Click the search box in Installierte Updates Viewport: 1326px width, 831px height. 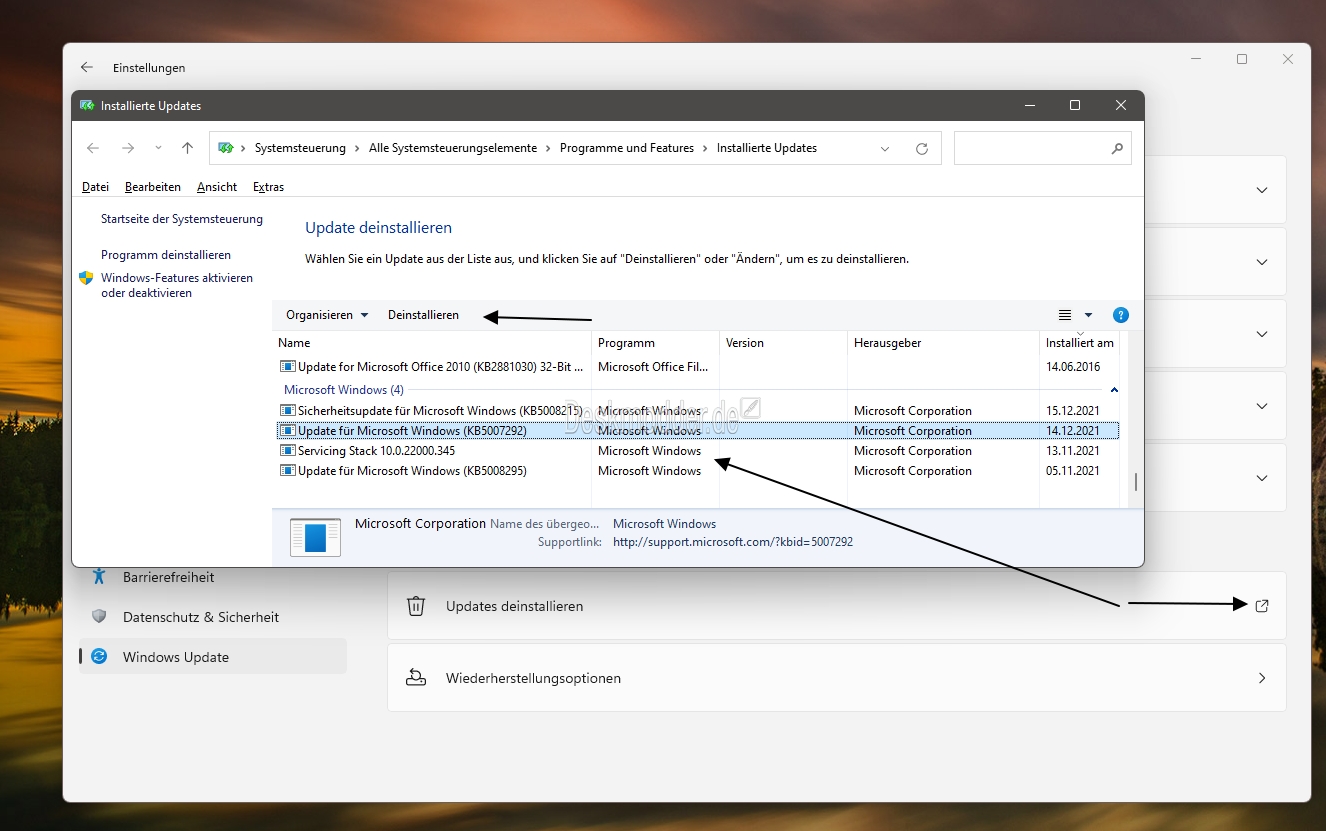tap(1043, 148)
